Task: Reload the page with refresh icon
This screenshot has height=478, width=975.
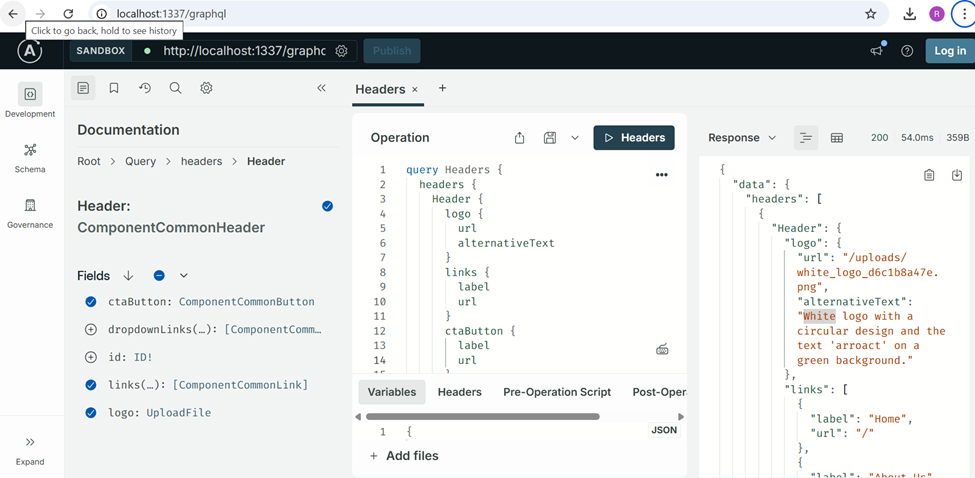Action: 69,14
